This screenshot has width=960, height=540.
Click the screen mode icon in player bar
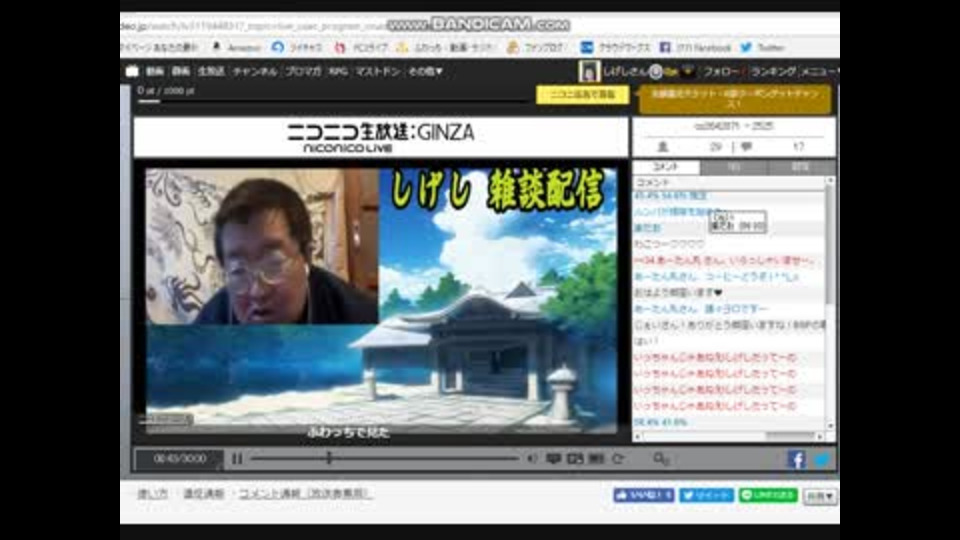575,458
